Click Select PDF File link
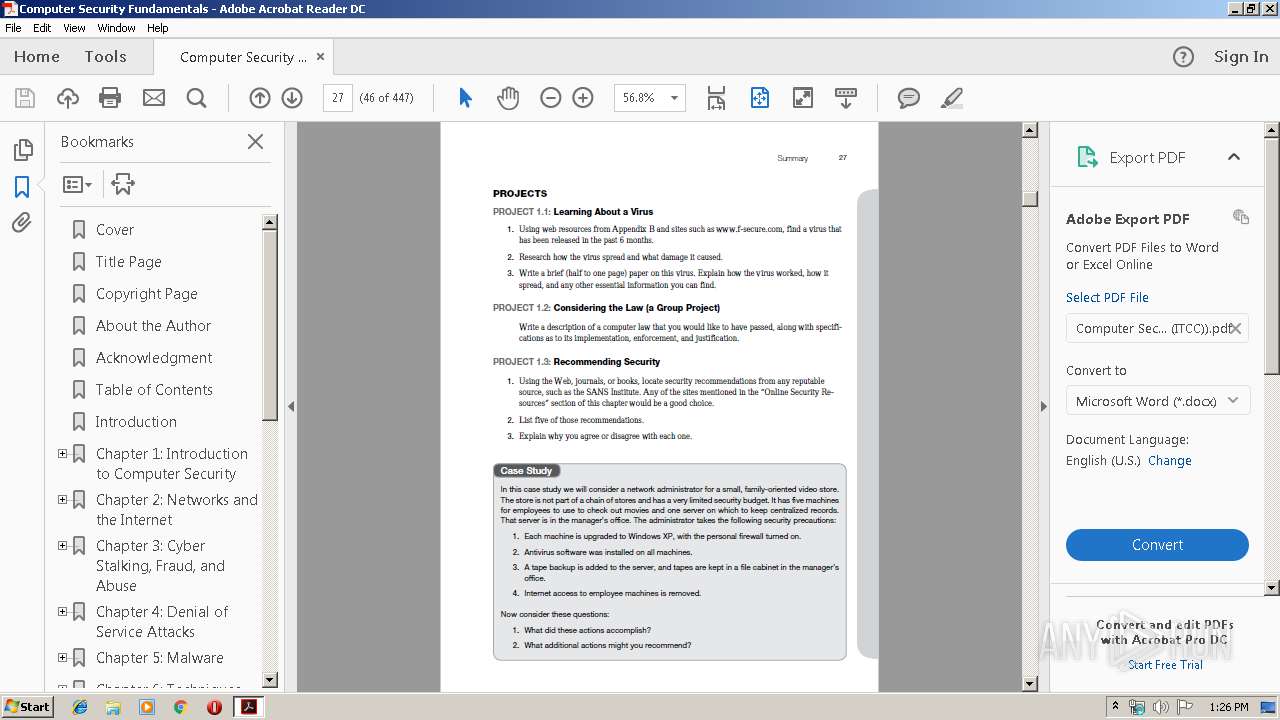1280x720 pixels. 1107,297
